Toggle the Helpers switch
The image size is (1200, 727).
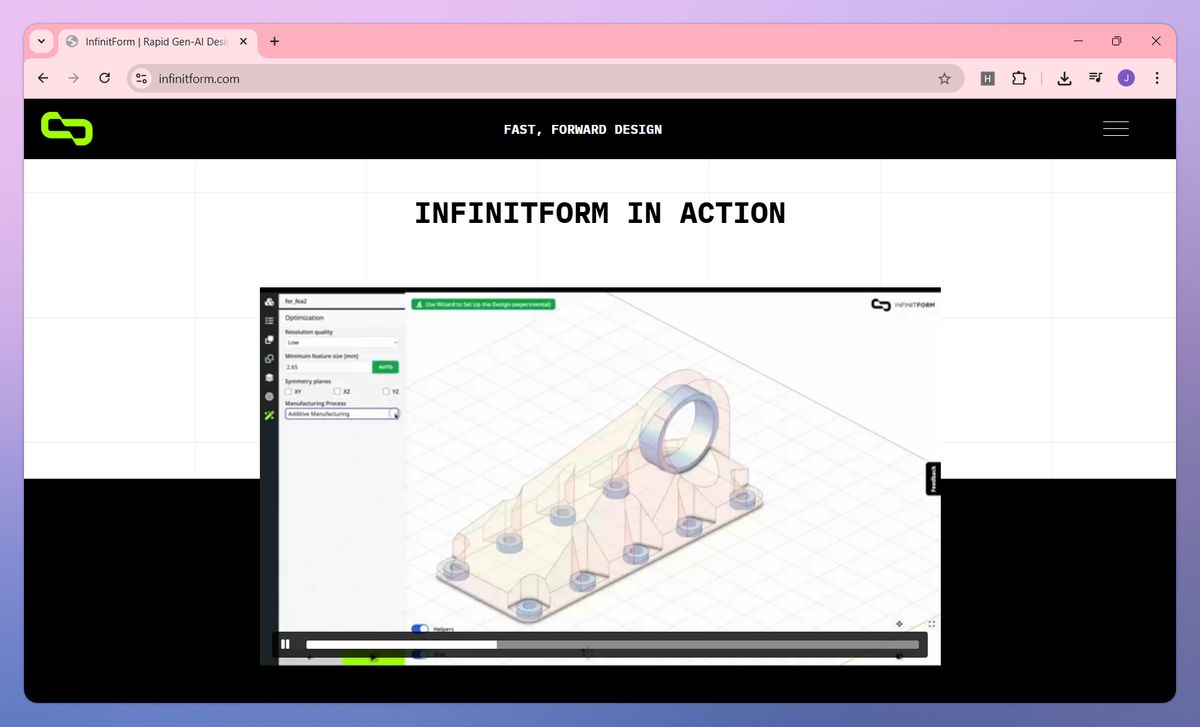click(420, 629)
